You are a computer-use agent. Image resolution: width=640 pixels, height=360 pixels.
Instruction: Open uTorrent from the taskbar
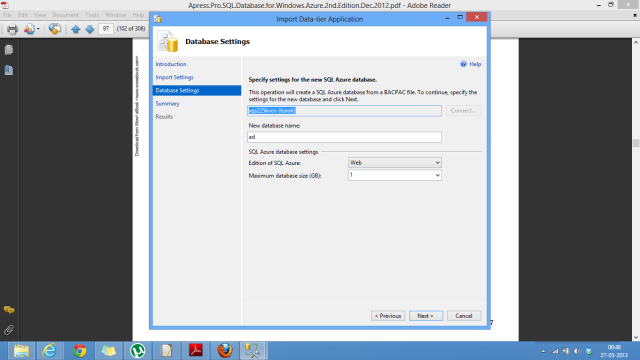click(138, 351)
